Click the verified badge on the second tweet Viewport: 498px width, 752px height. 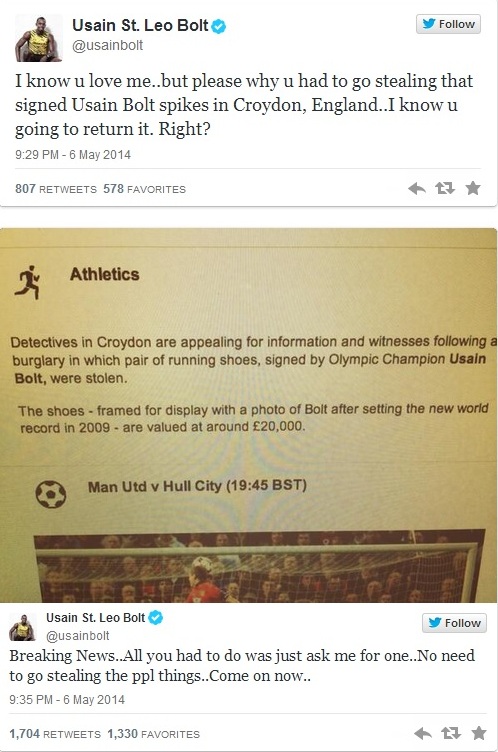point(156,618)
